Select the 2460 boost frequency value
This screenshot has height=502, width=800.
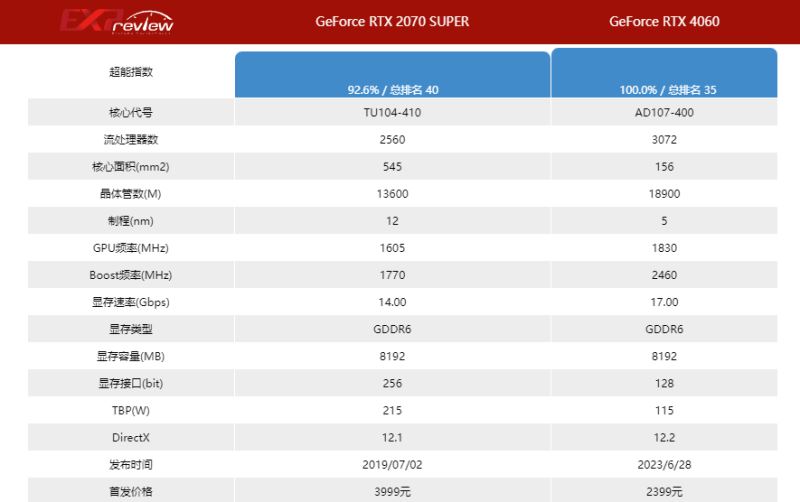click(664, 275)
